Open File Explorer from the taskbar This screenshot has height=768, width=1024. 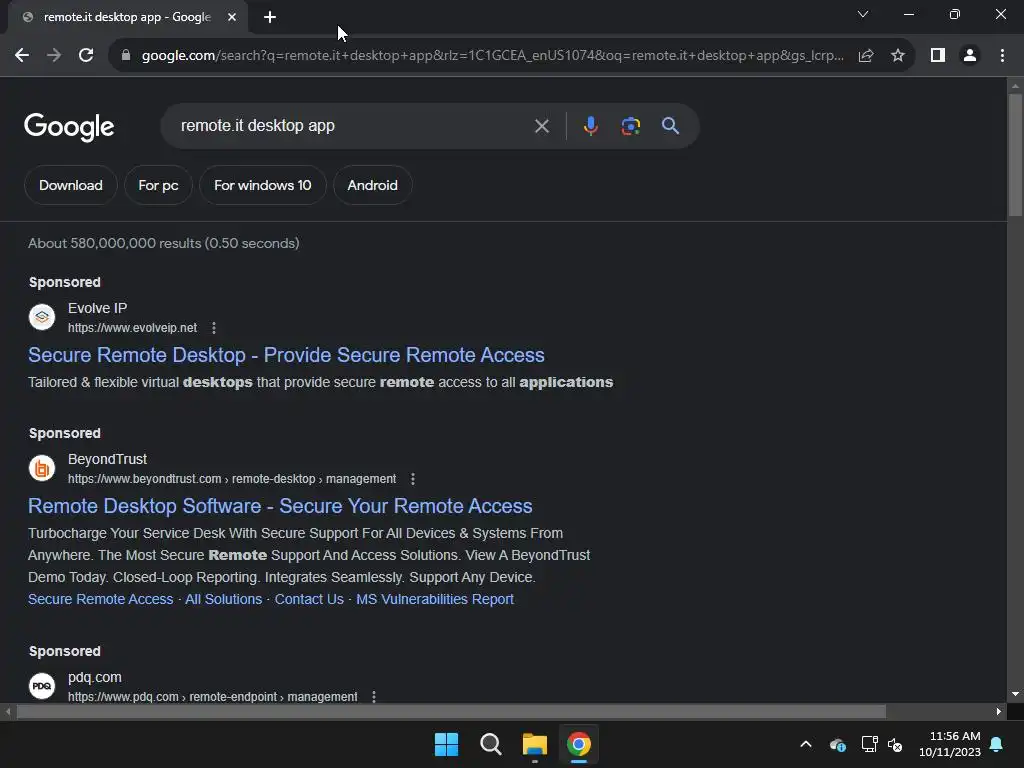pyautogui.click(x=534, y=744)
